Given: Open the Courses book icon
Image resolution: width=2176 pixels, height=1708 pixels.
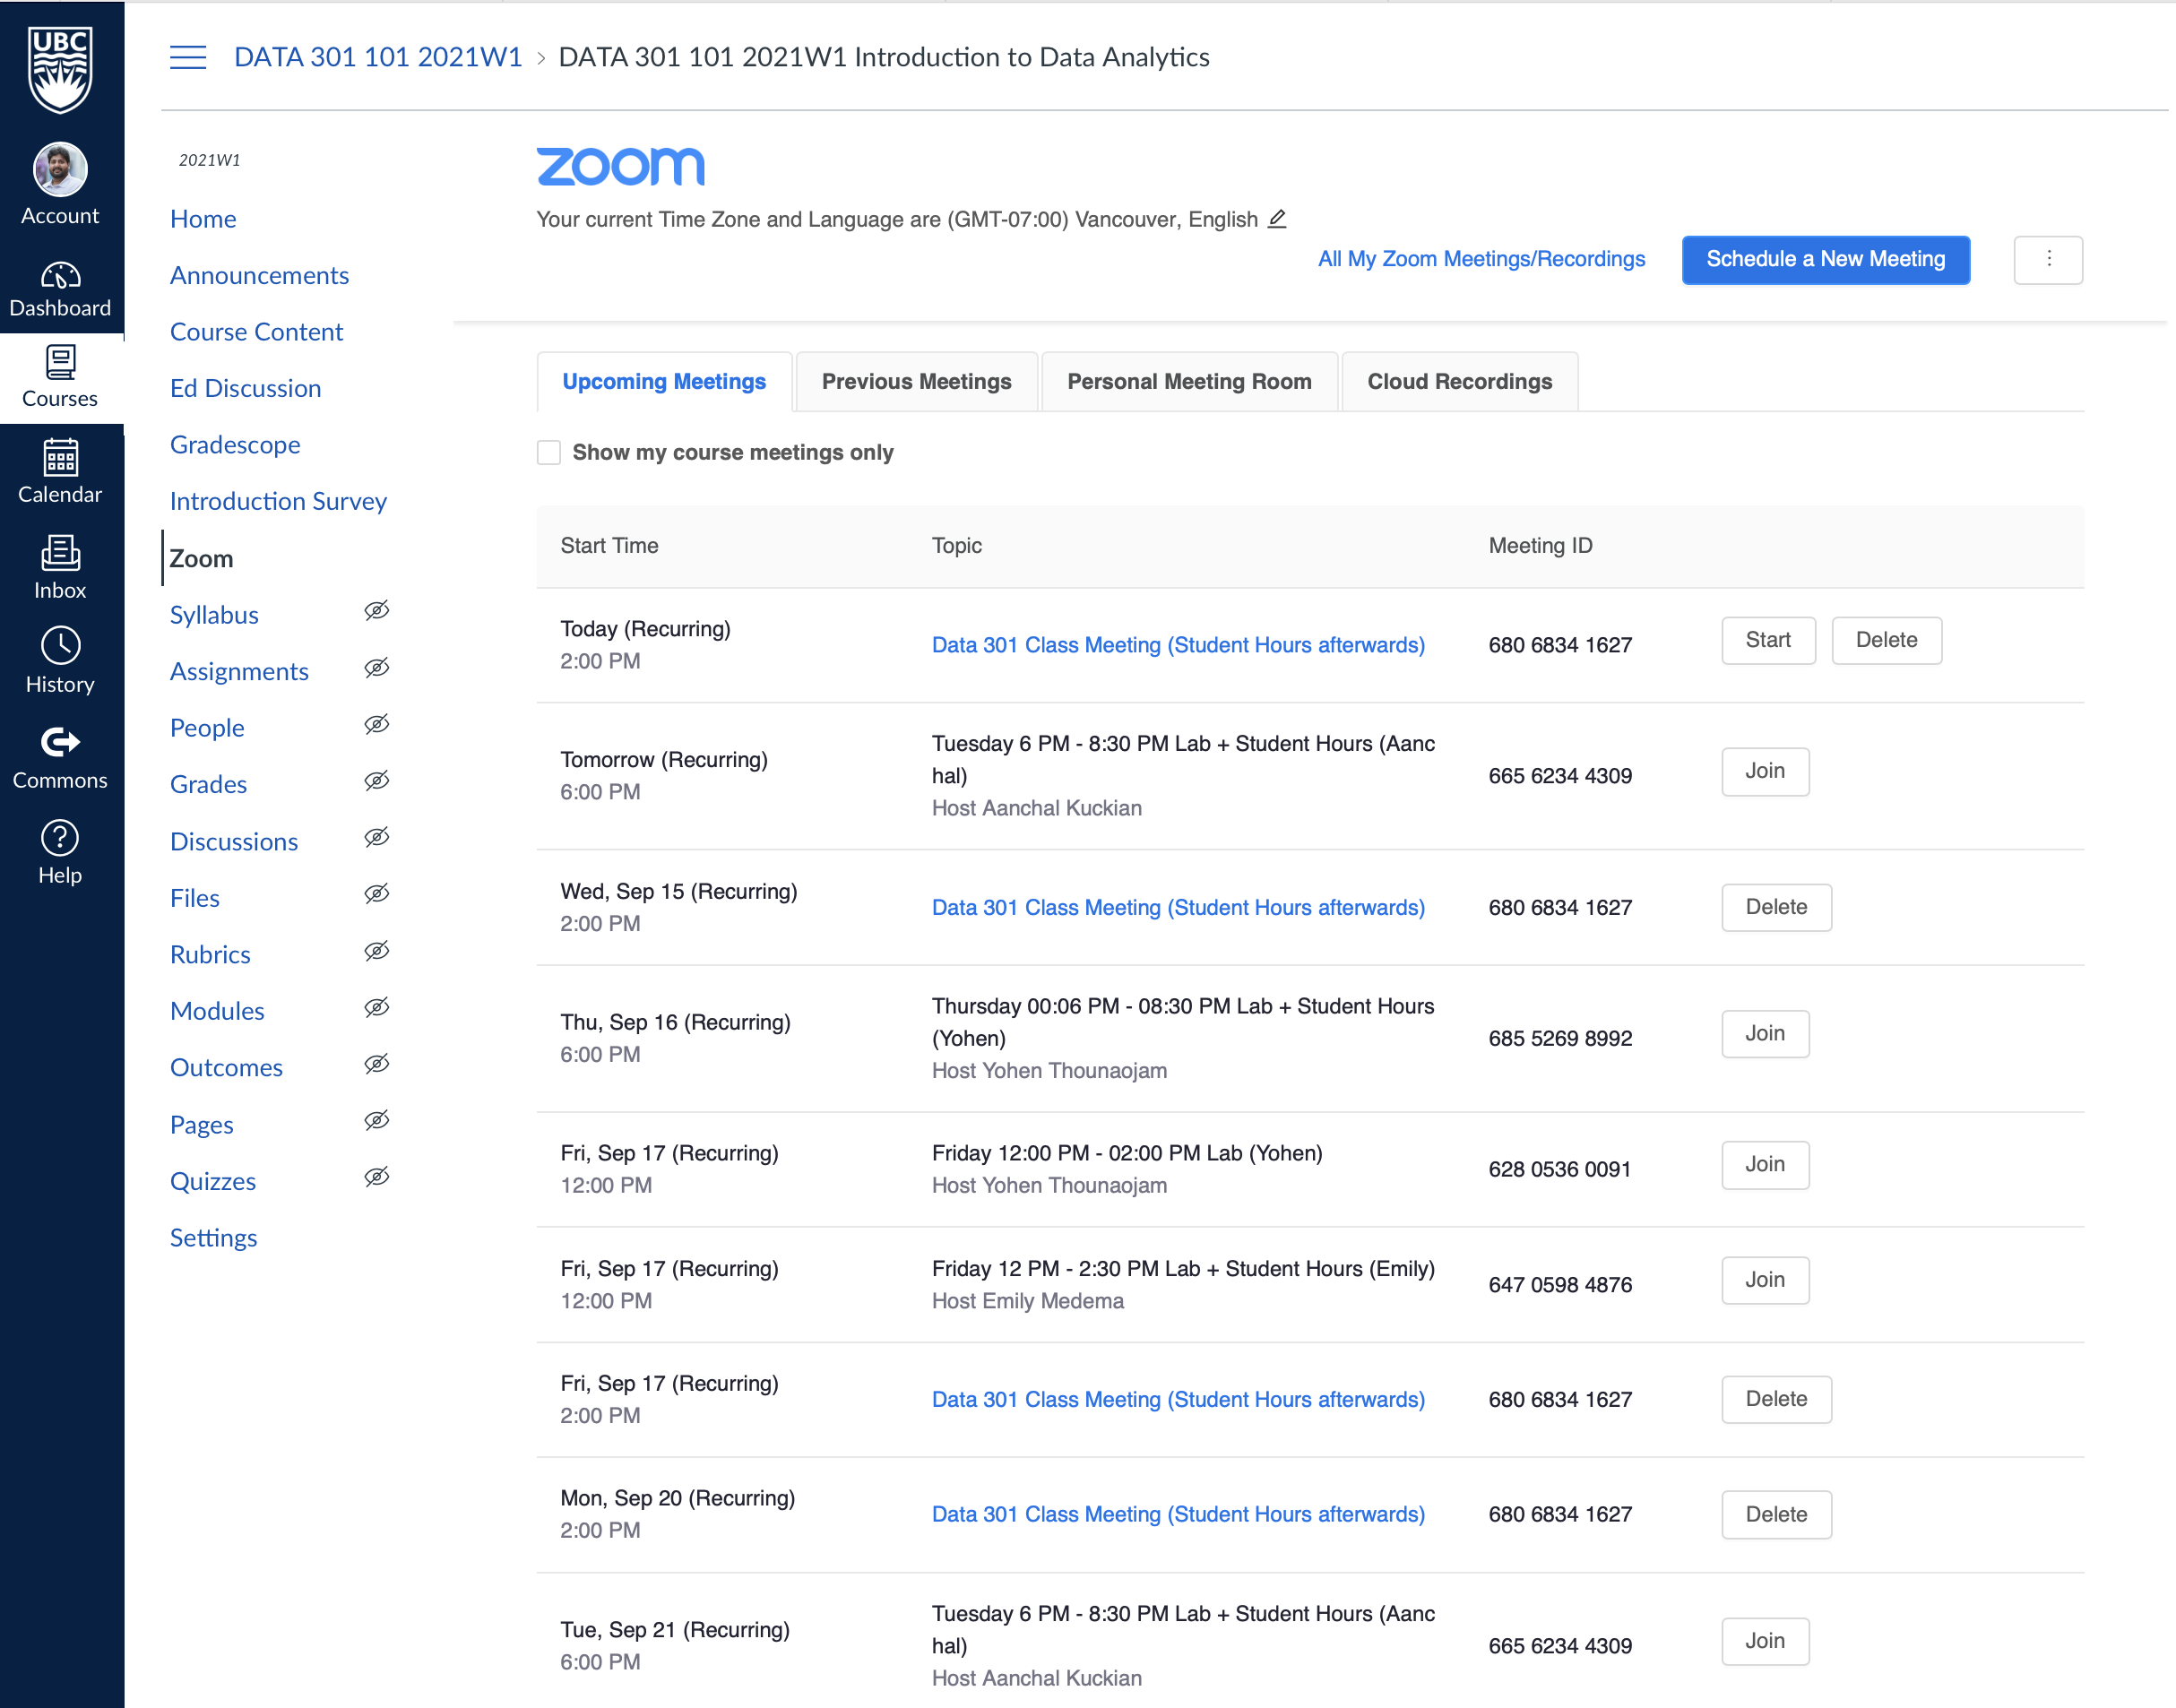Looking at the screenshot, I should point(60,362).
